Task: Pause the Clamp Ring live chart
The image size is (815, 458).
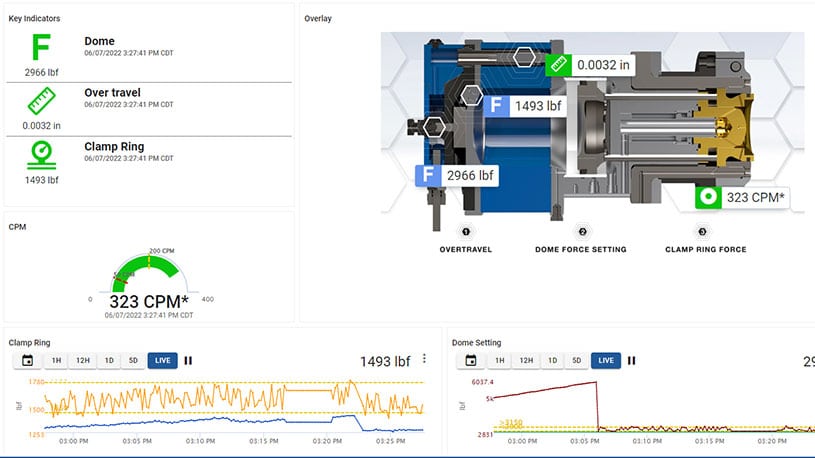Action: pyautogui.click(x=187, y=360)
